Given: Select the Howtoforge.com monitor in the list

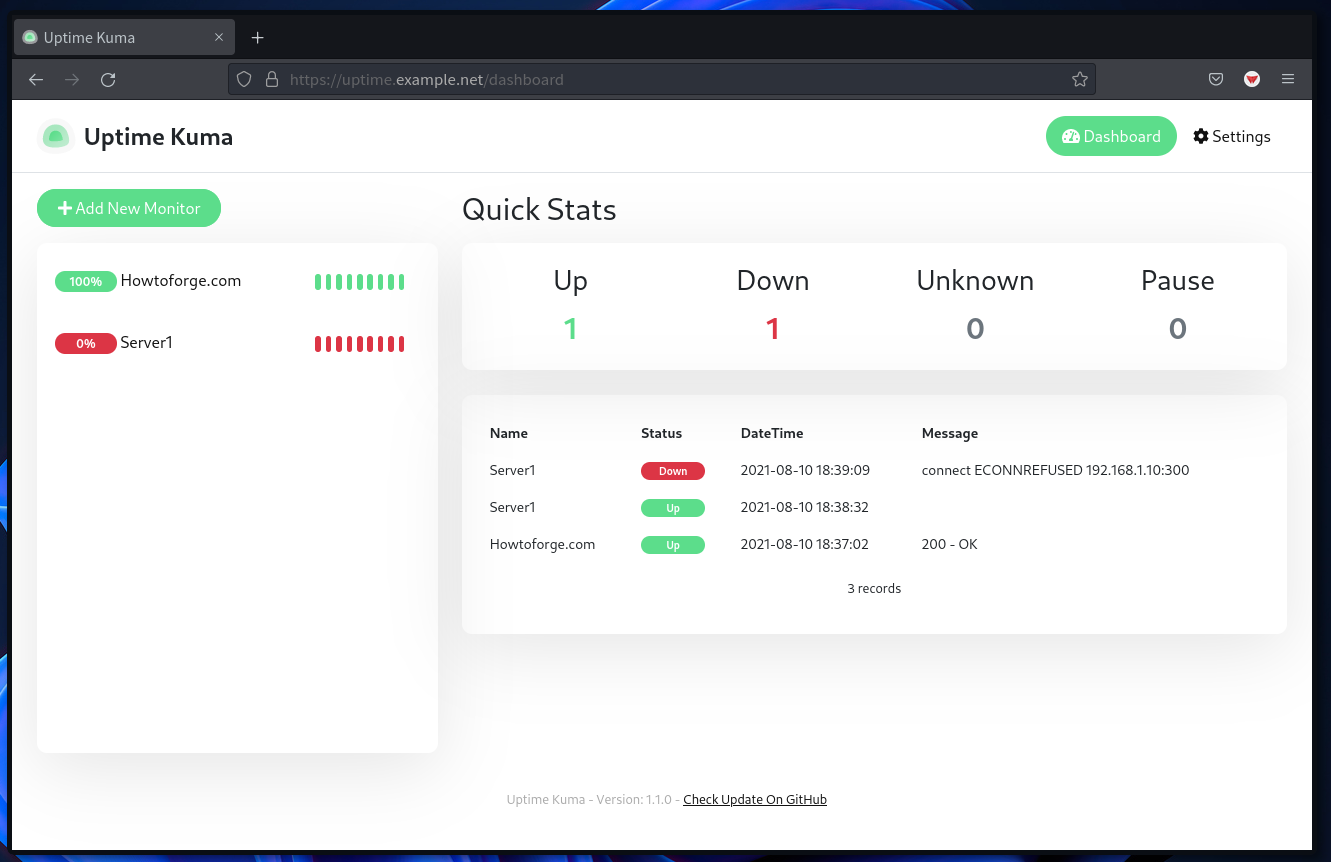Looking at the screenshot, I should click(x=237, y=282).
